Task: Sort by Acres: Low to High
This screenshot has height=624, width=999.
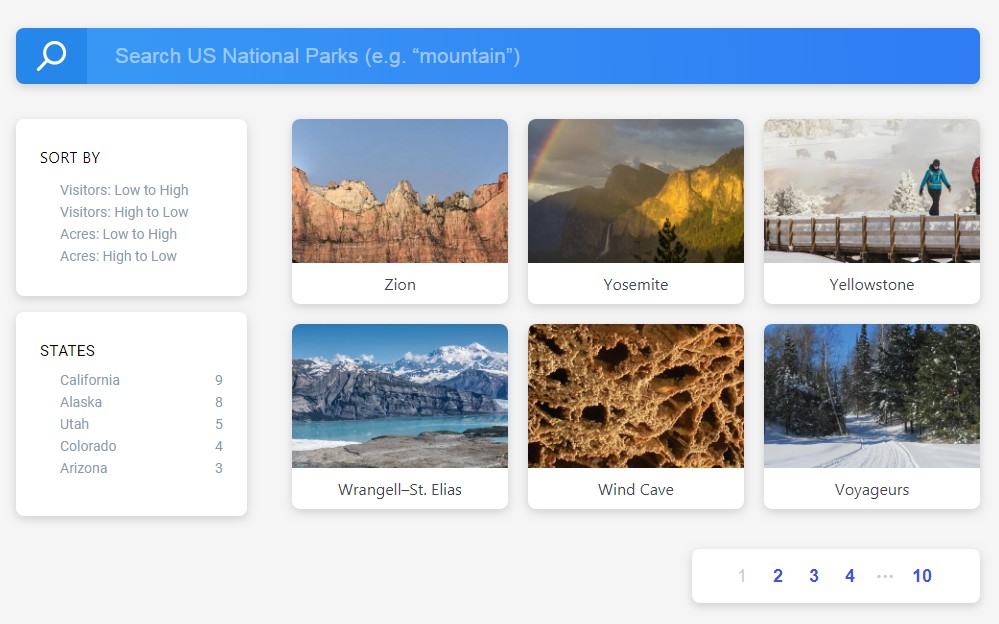Action: click(119, 234)
